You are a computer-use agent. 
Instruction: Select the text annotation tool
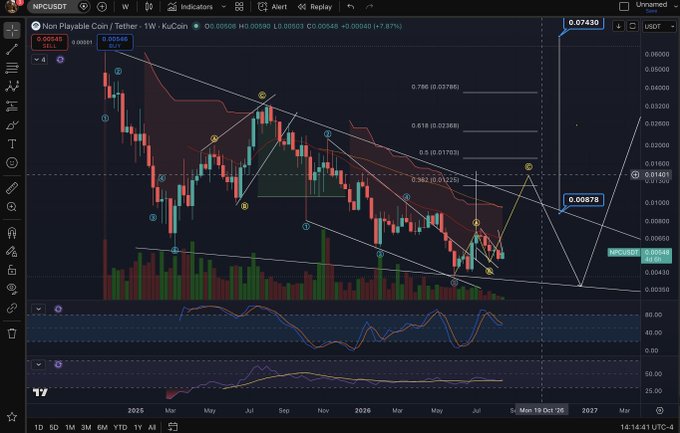(12, 144)
